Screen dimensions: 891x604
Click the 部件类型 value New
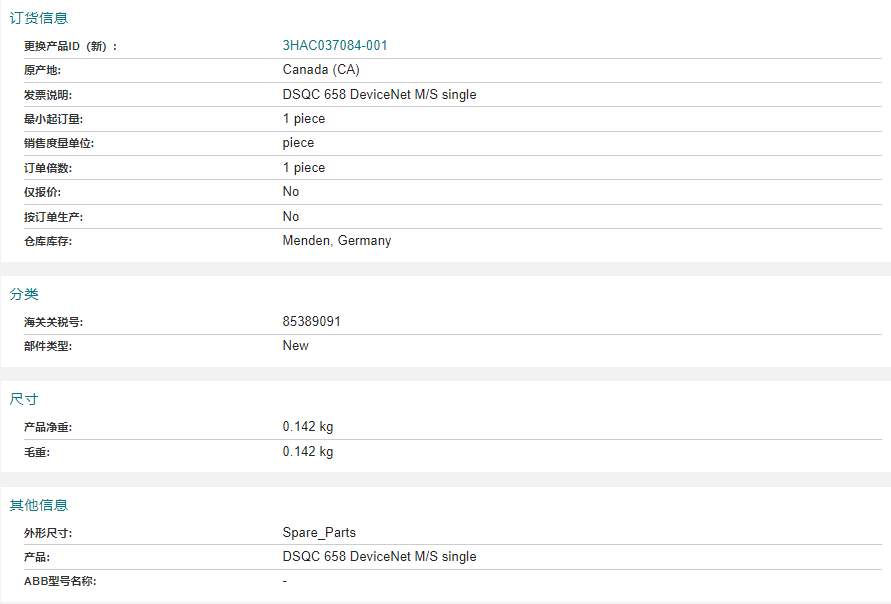tap(295, 345)
